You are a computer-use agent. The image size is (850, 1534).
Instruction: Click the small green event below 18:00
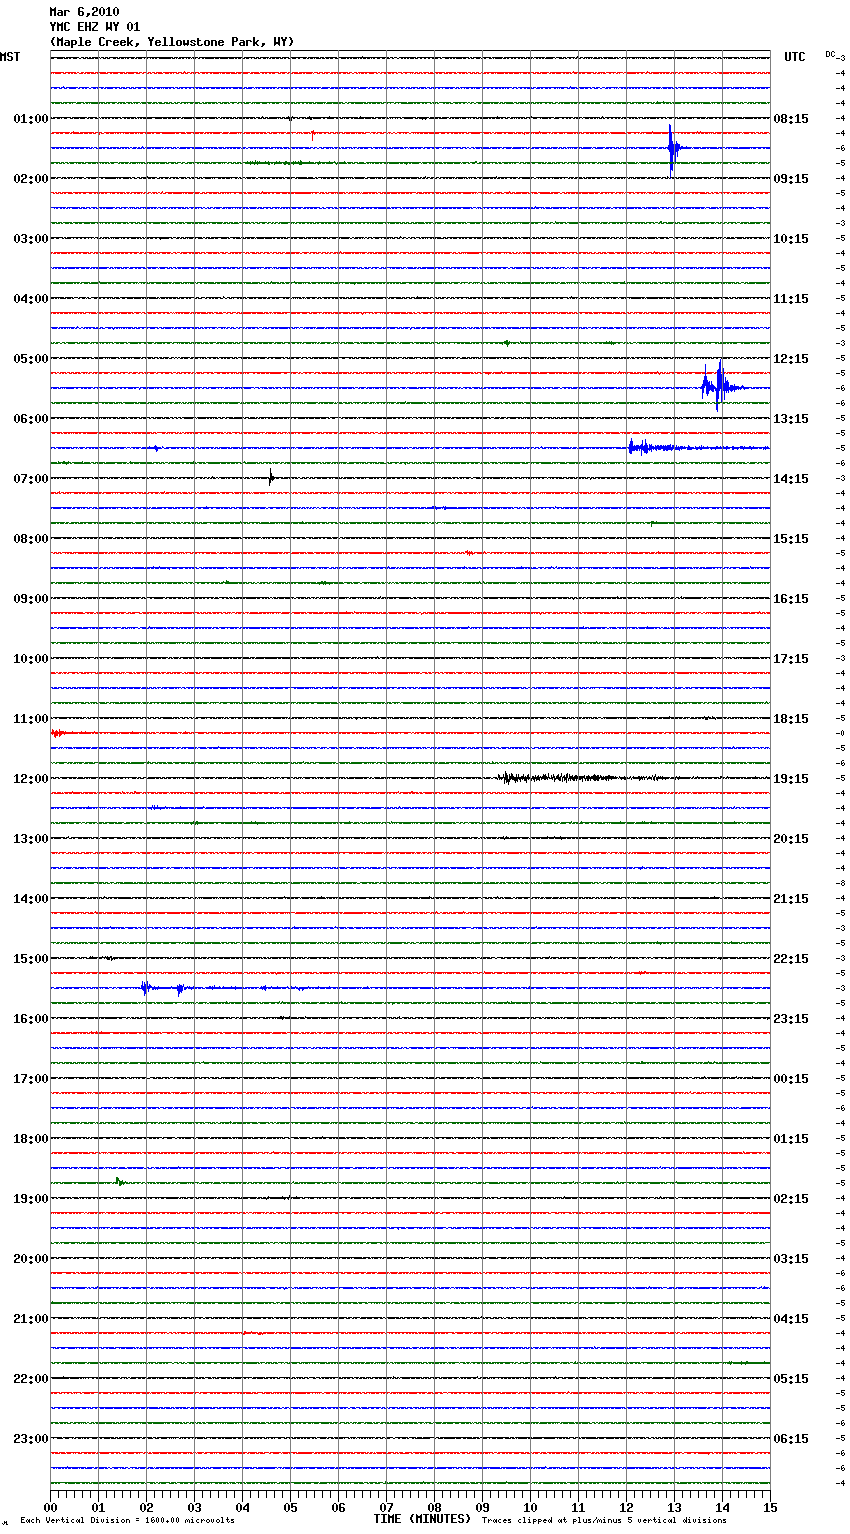[119, 1182]
